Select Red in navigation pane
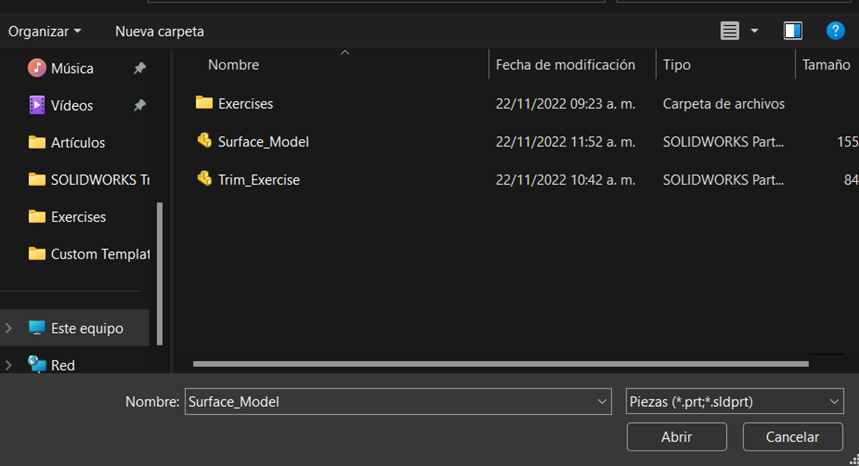 [62, 365]
